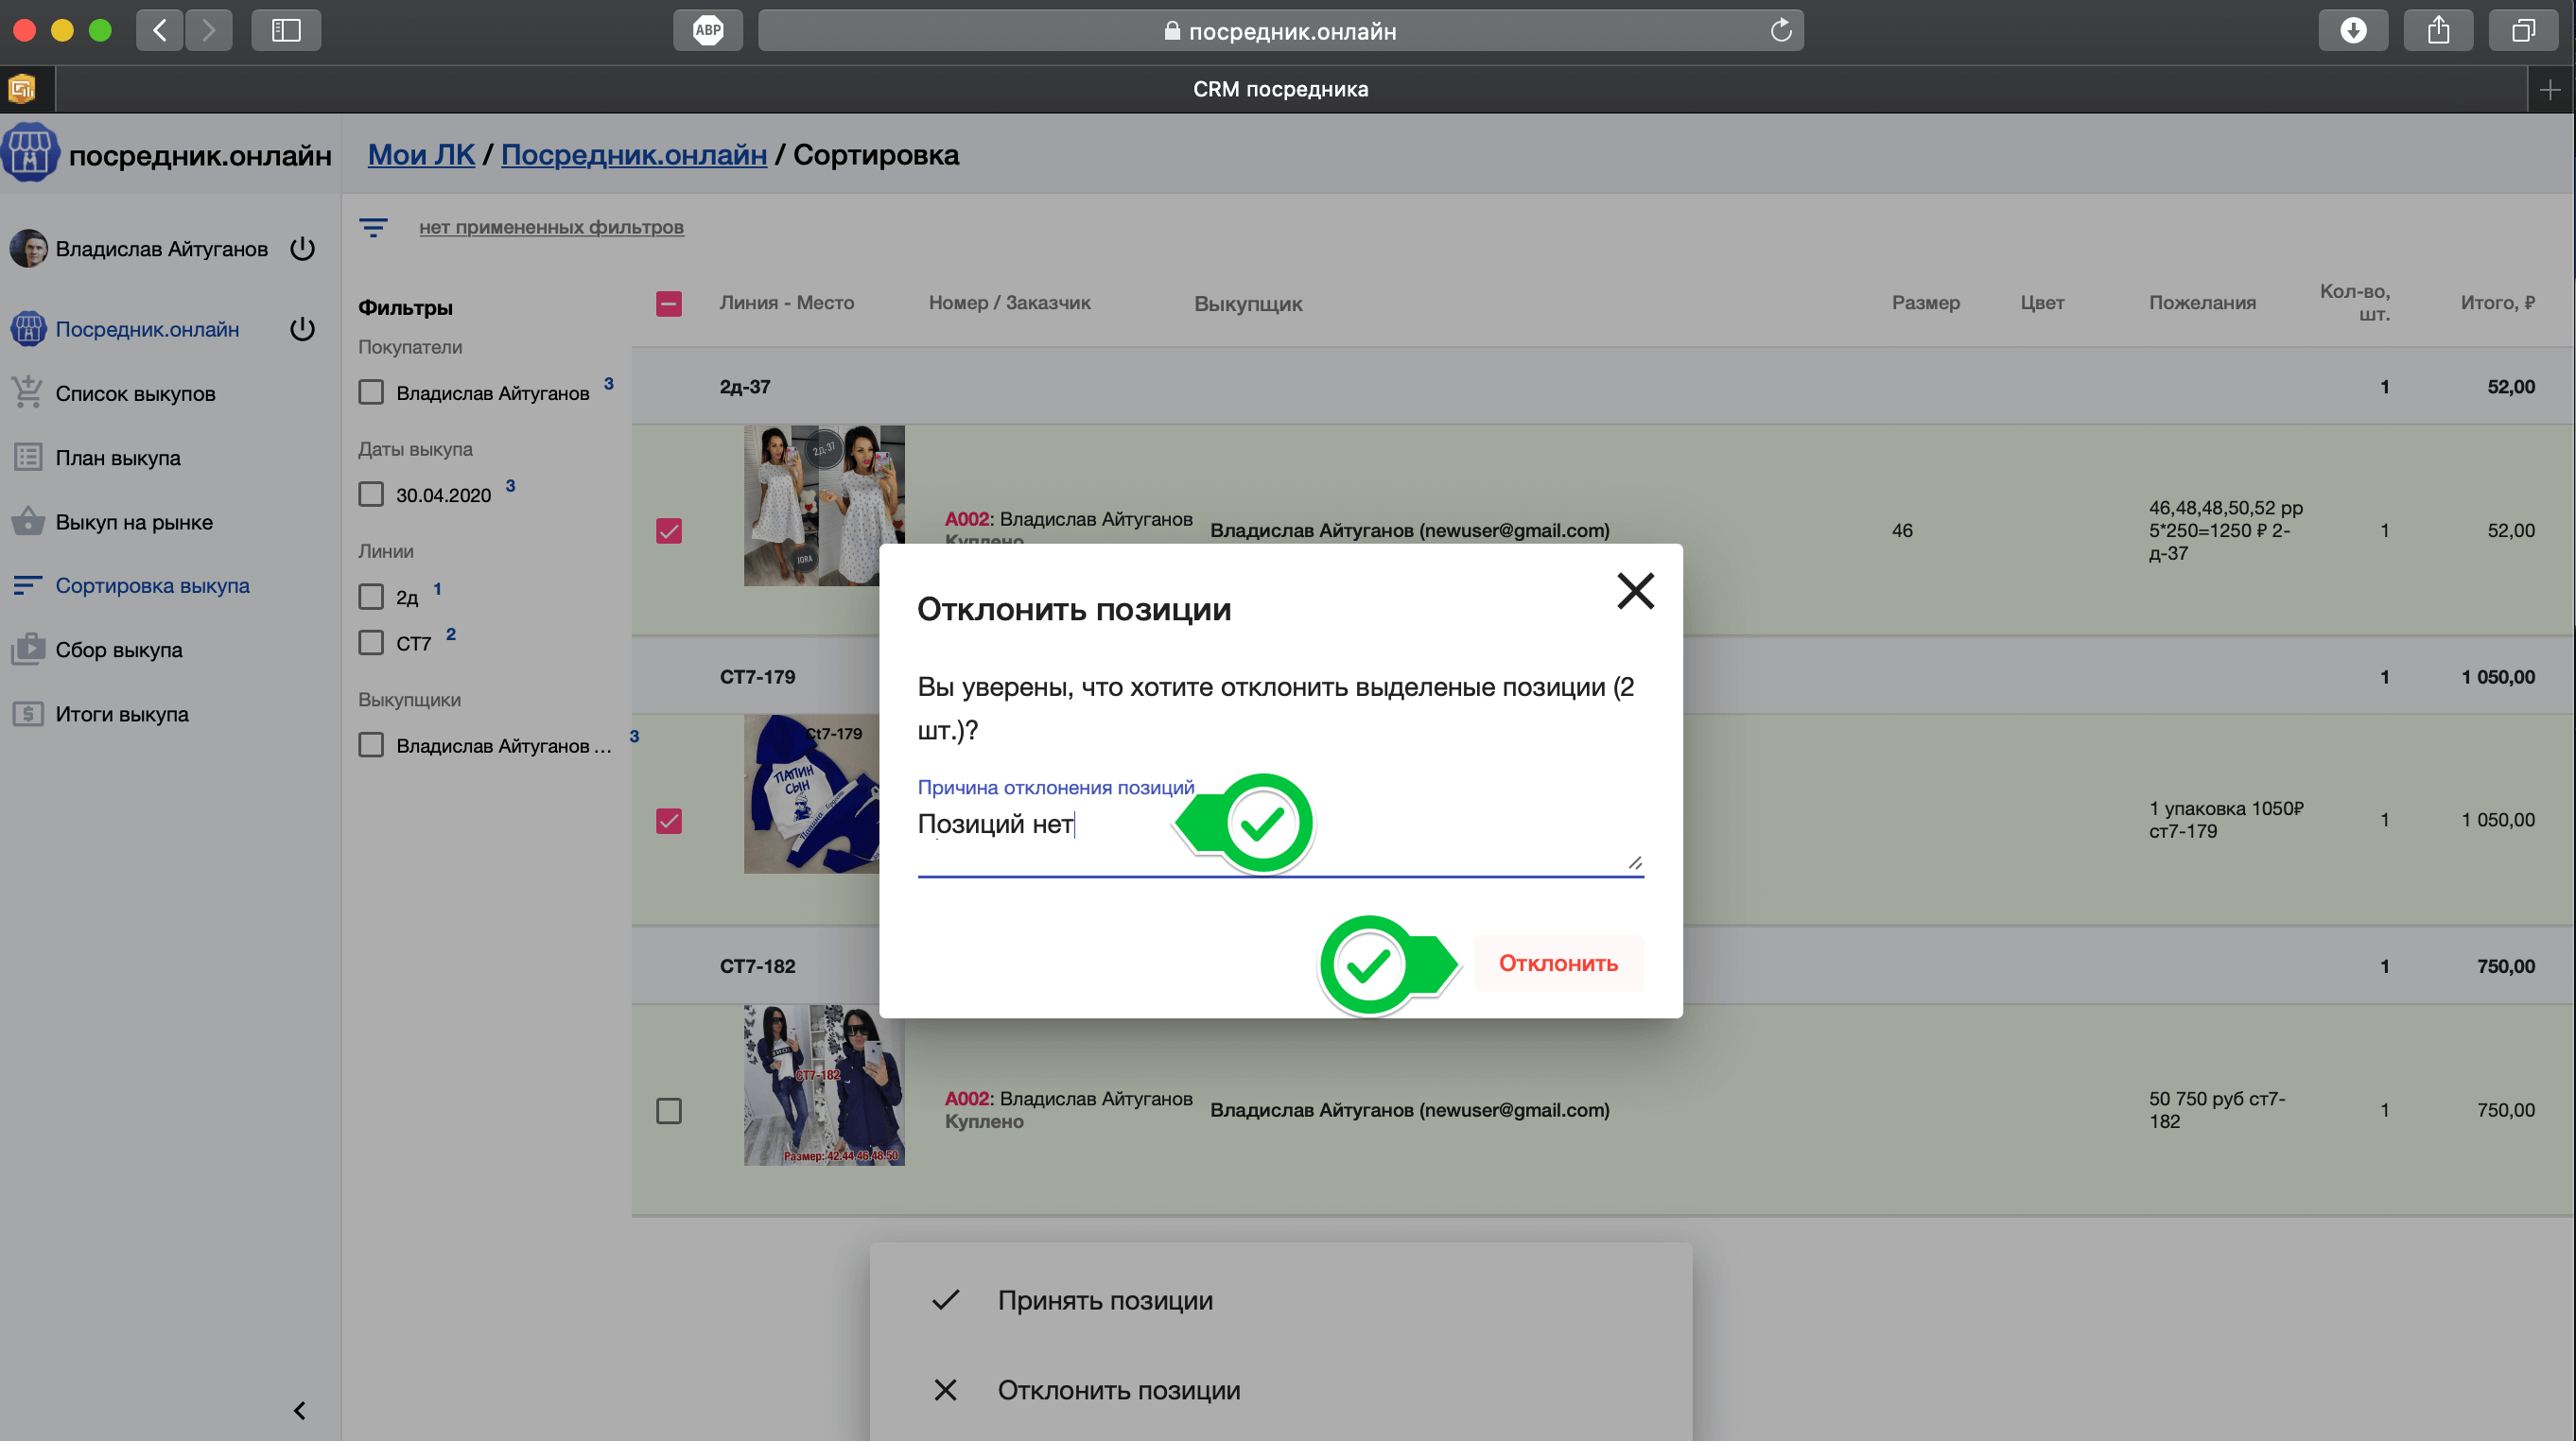Close the Отклонить позиции dialog
The width and height of the screenshot is (2576, 1441).
1635,591
